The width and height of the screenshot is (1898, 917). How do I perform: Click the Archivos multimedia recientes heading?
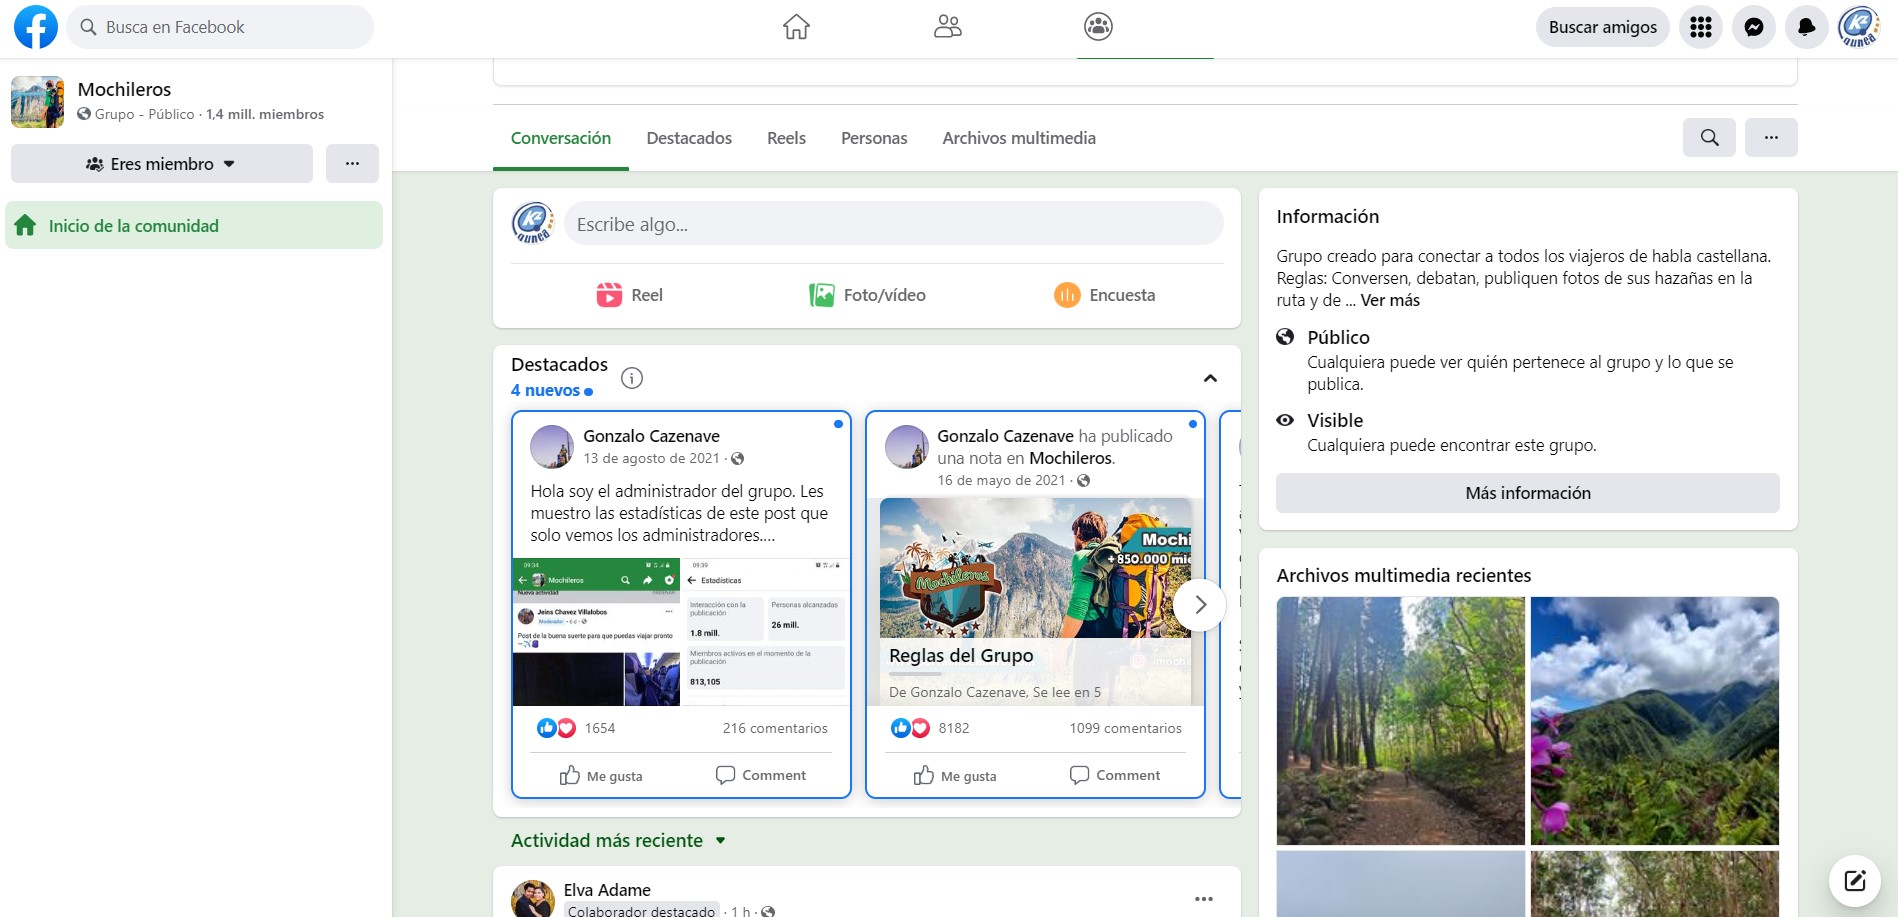(1403, 575)
